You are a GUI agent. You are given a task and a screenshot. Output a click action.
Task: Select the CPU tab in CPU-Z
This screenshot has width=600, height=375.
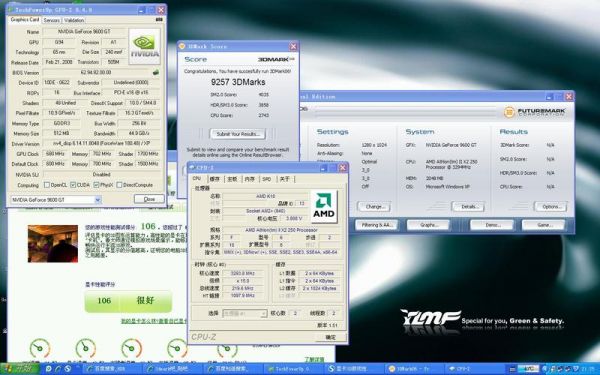197,179
